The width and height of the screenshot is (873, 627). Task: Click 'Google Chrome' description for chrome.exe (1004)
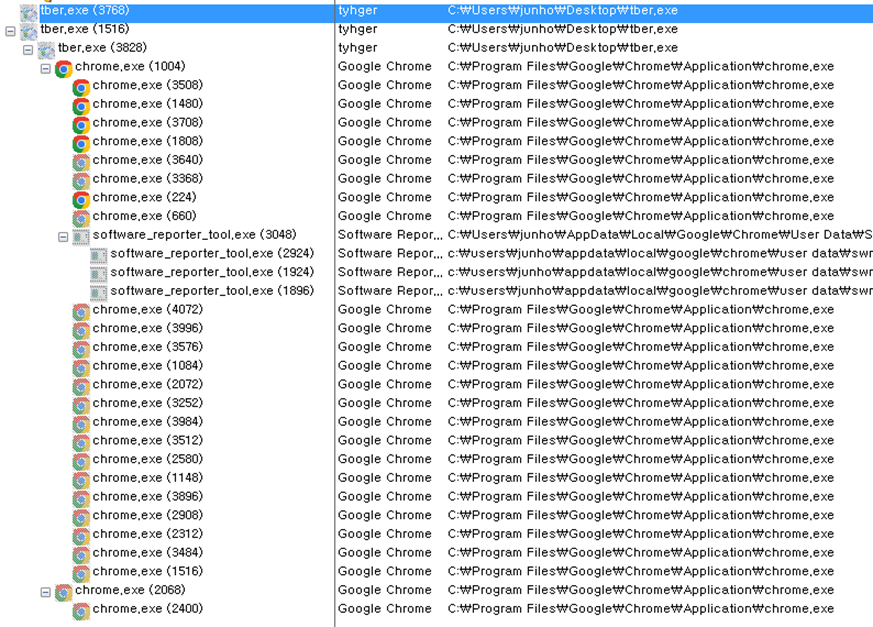pyautogui.click(x=385, y=66)
